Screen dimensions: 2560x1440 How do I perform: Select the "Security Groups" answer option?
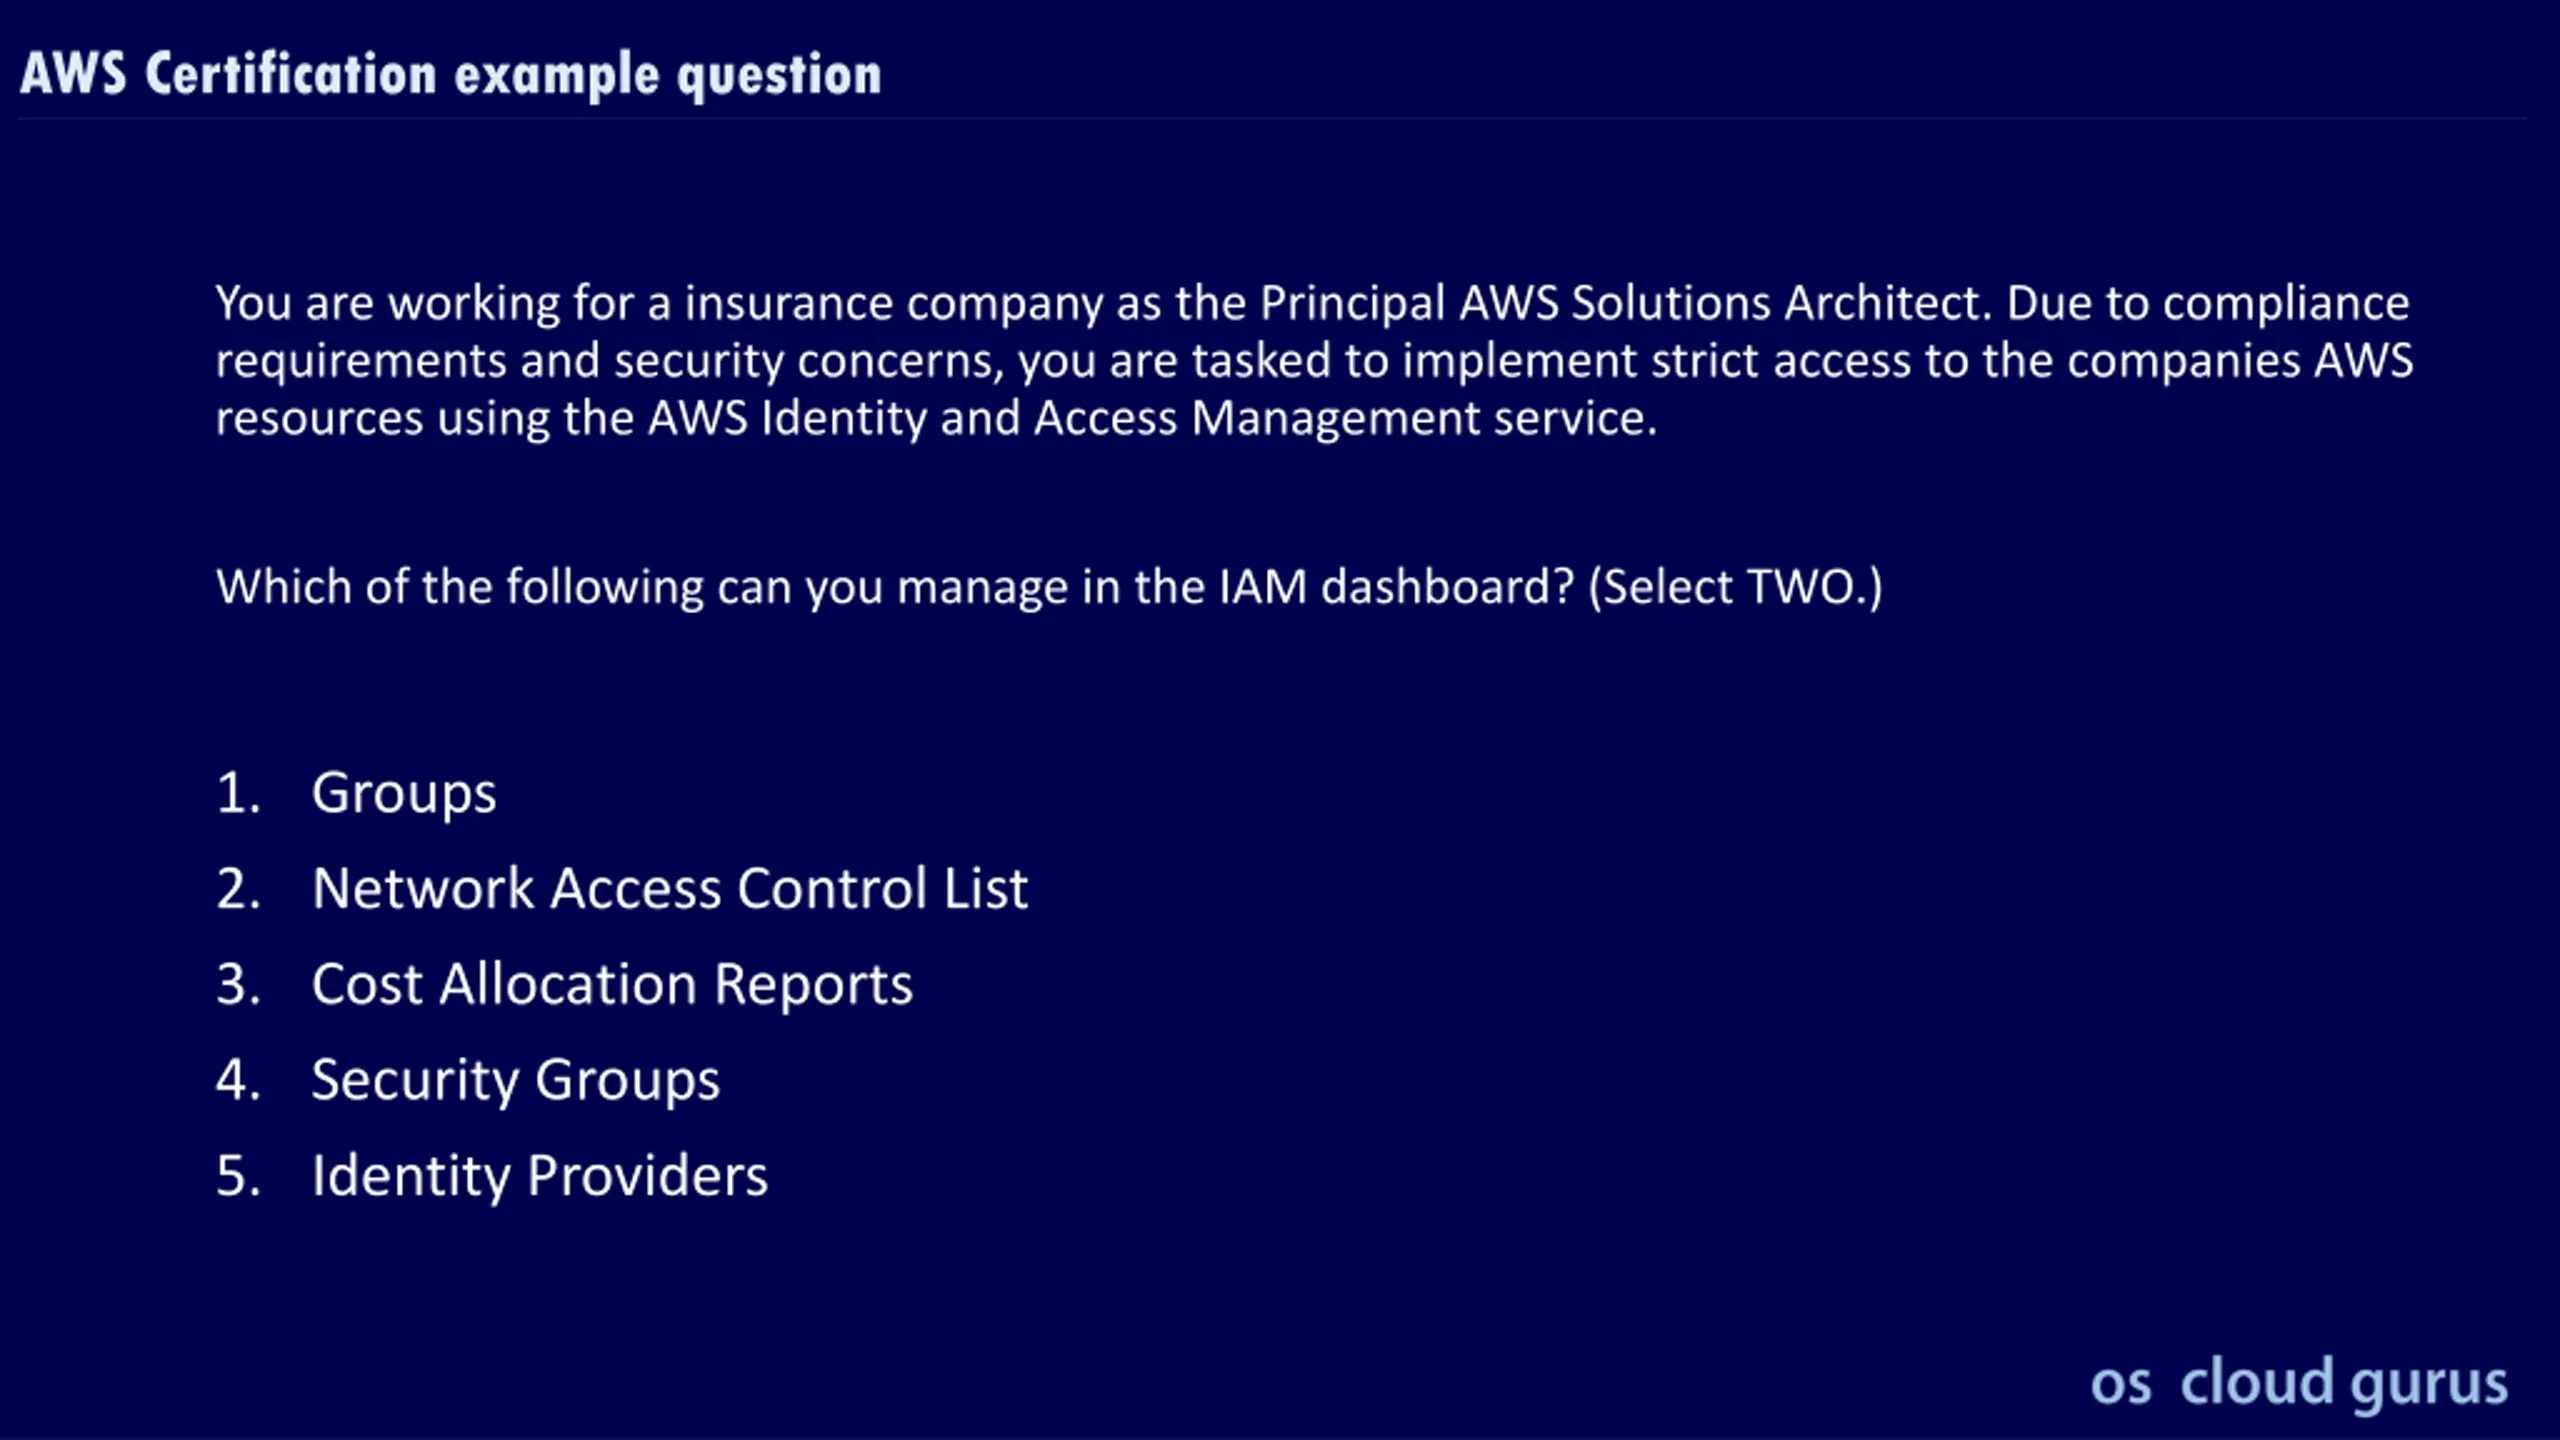(515, 1081)
